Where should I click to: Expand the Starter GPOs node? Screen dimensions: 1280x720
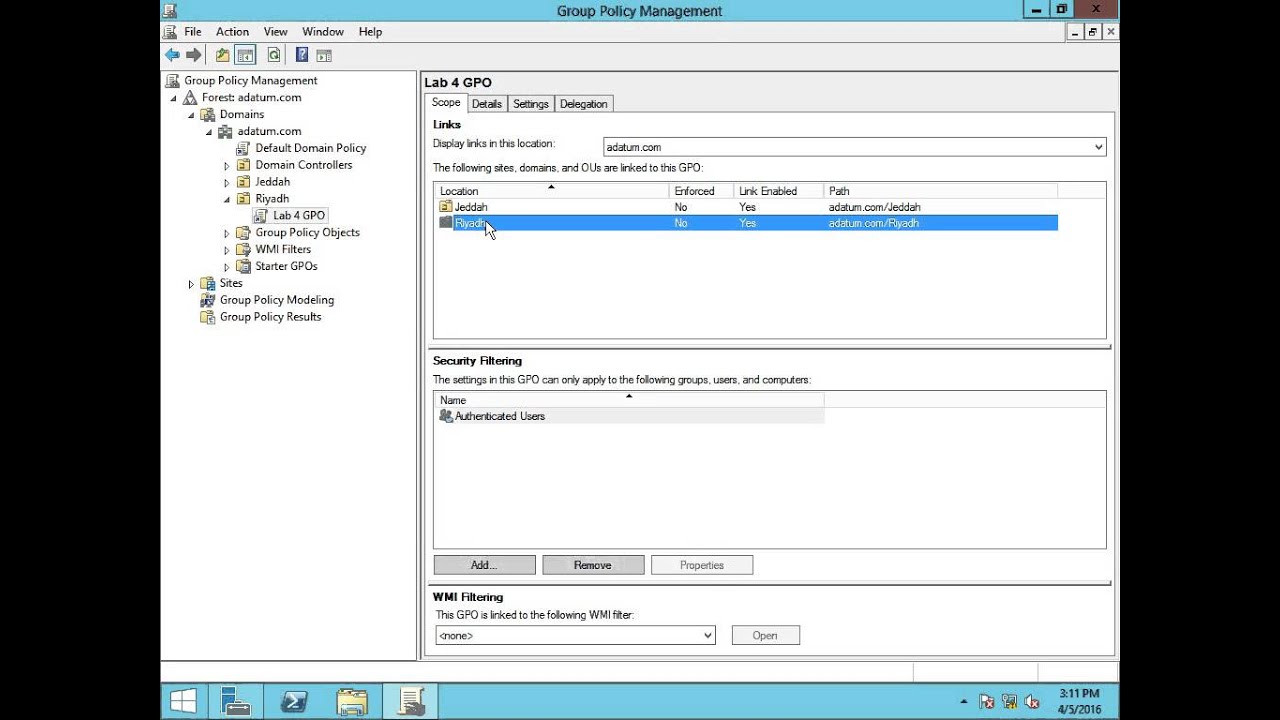click(227, 267)
